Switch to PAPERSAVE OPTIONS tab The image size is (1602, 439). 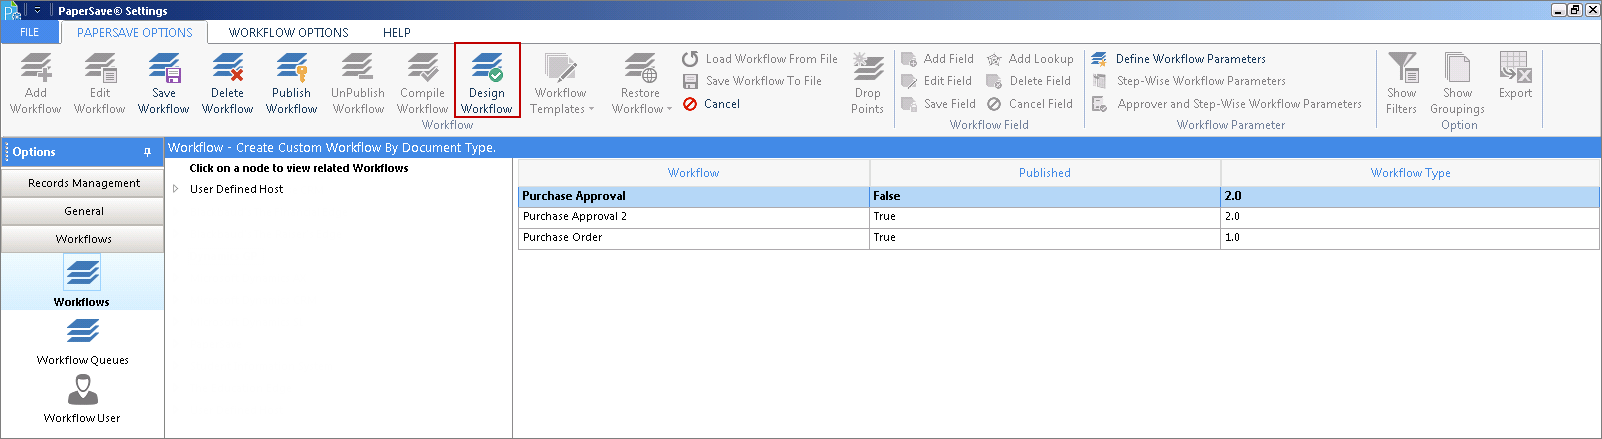(135, 32)
